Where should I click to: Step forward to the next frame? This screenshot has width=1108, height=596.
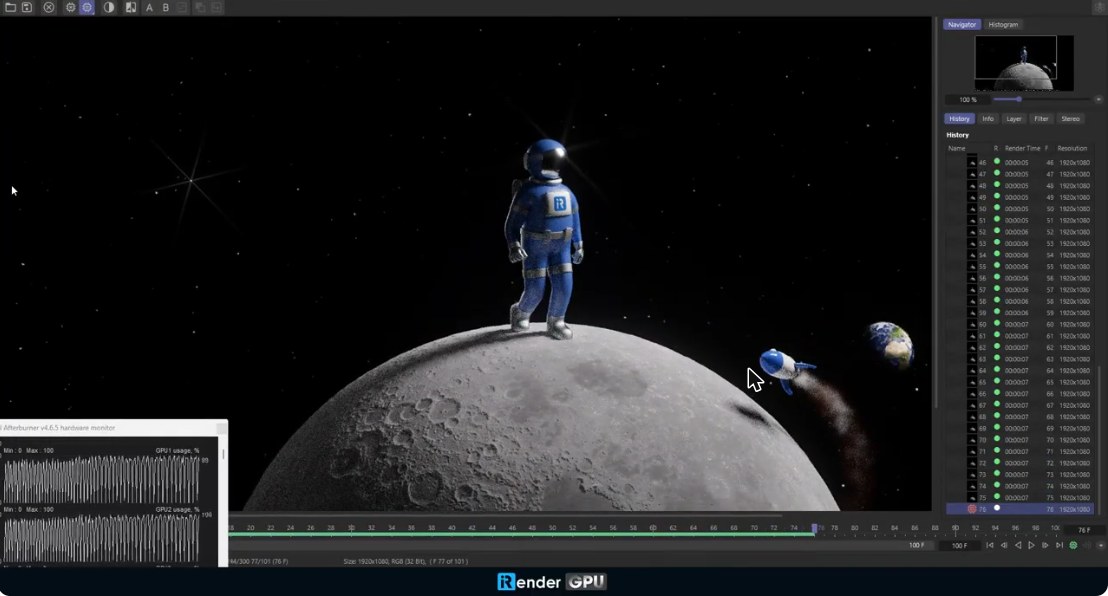pos(1045,546)
